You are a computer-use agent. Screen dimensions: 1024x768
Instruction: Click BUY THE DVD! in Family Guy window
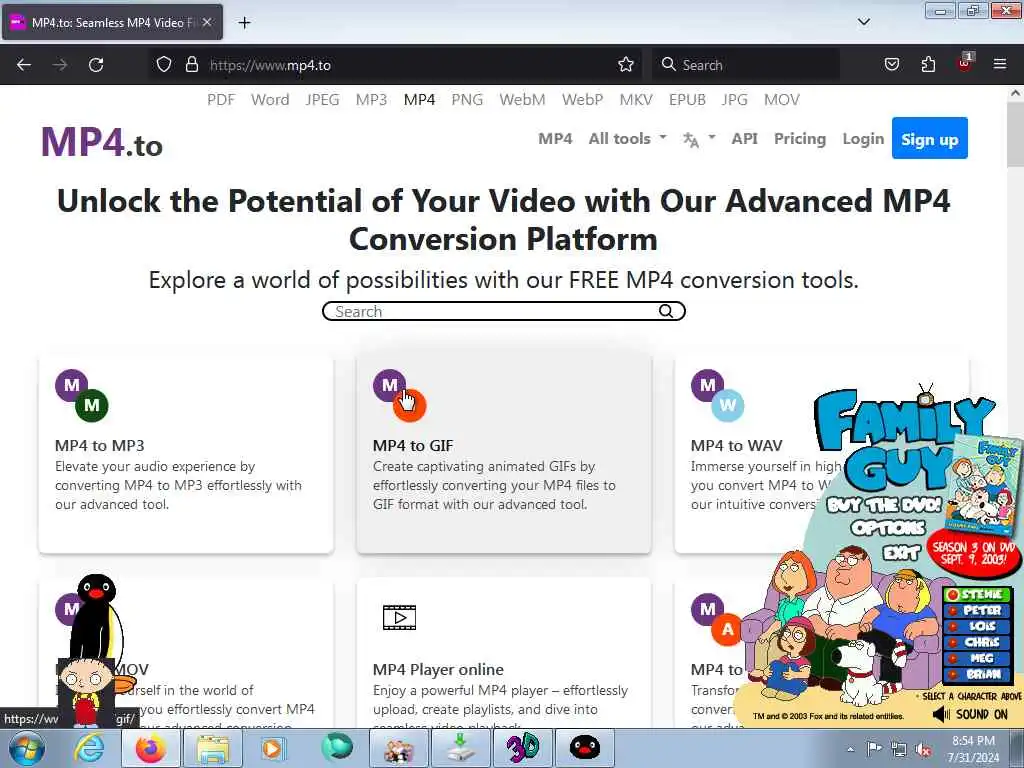884,505
